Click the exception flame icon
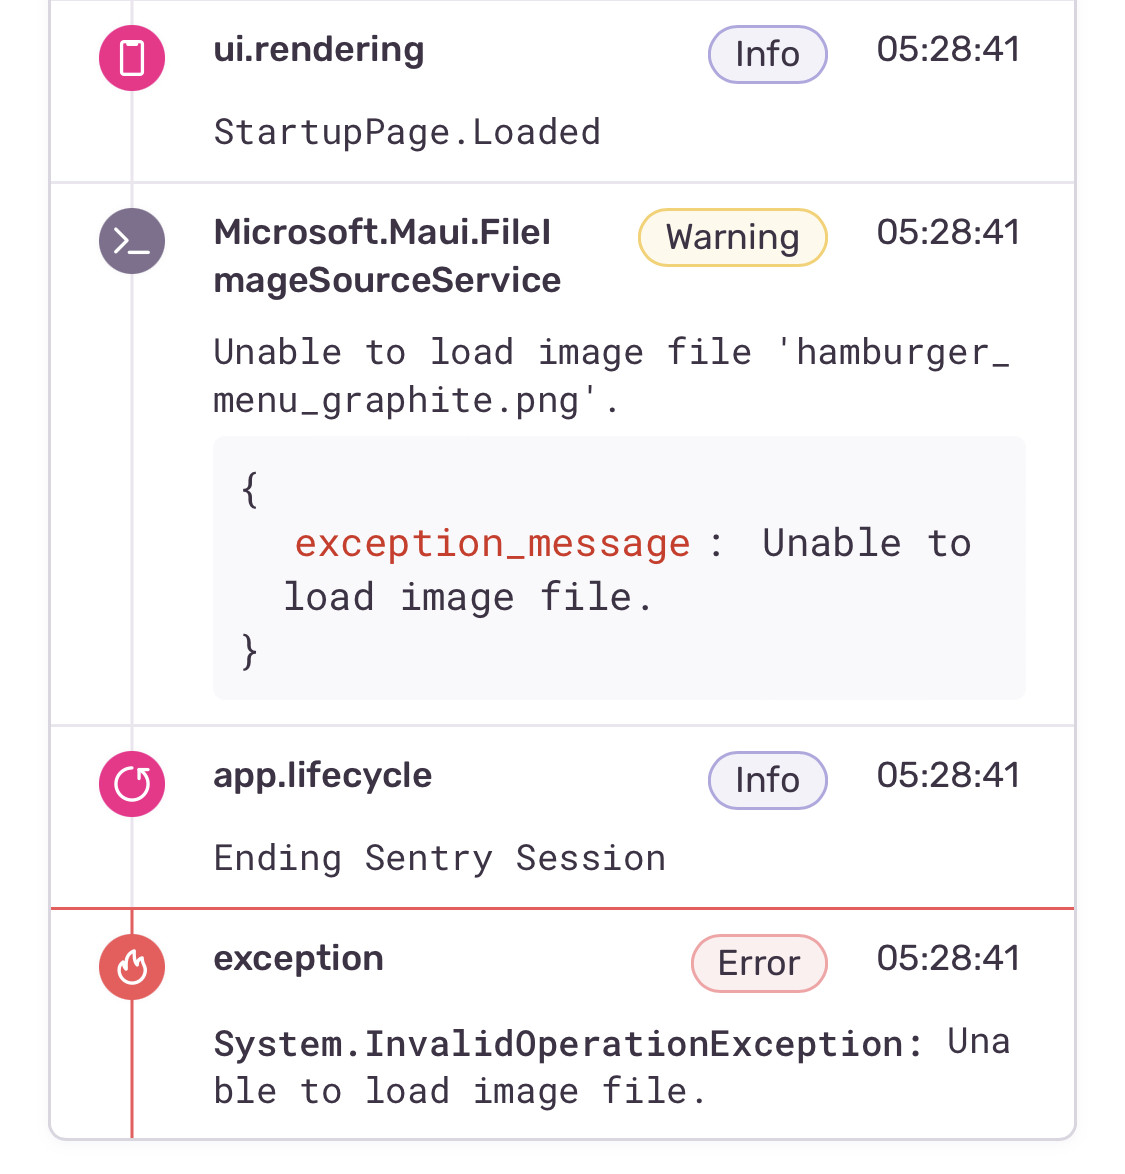The image size is (1125, 1174). (132, 966)
